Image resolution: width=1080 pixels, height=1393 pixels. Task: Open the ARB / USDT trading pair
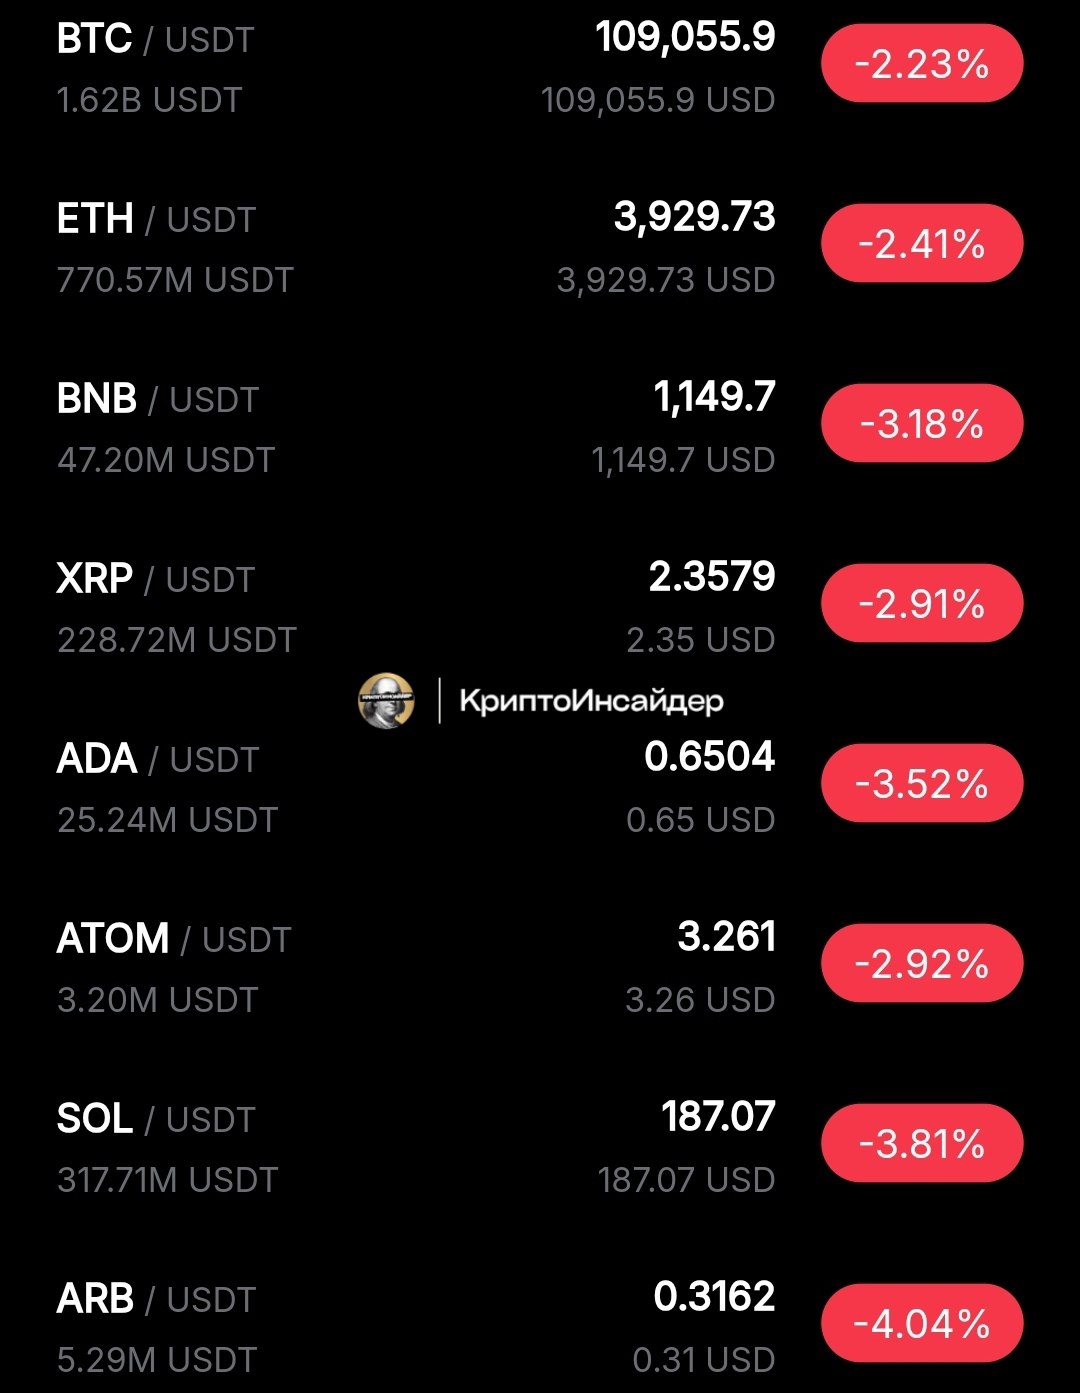coord(156,1300)
